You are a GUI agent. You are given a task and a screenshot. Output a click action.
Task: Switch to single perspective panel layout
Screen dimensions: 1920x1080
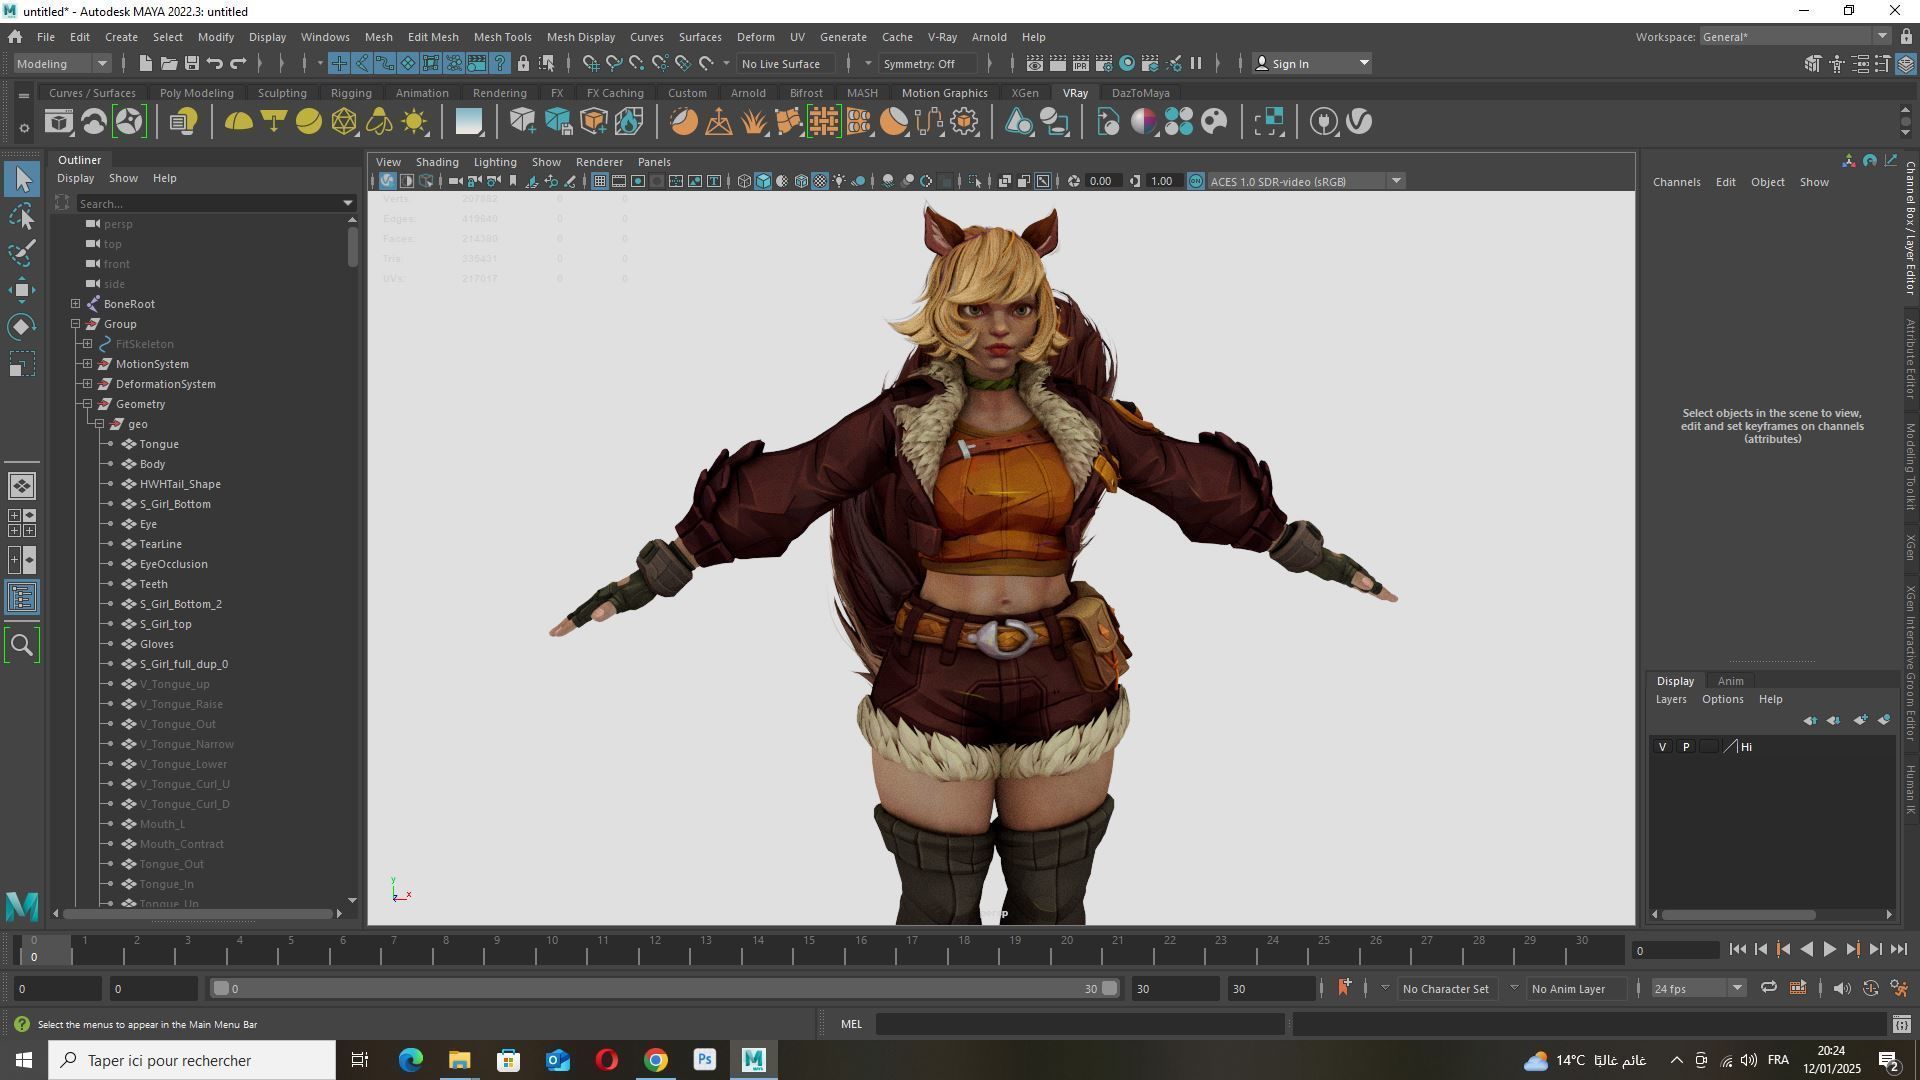pyautogui.click(x=22, y=486)
